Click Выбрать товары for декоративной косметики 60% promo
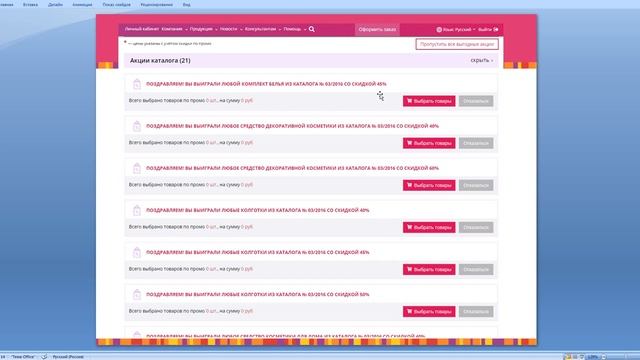The image size is (640, 360). (429, 185)
